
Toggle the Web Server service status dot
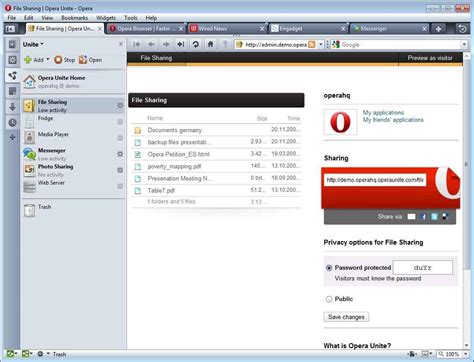[x=120, y=186]
